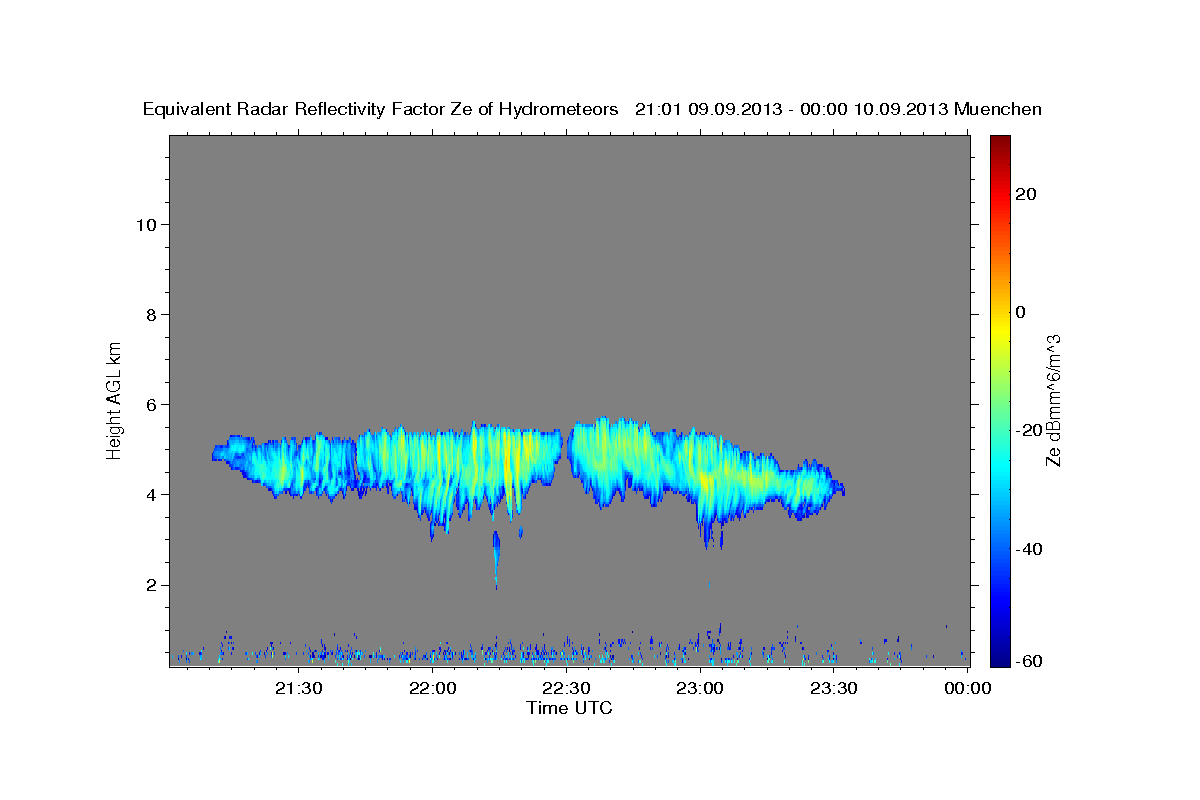The width and height of the screenshot is (1200, 800).
Task: Click the colorbar label '0'
Action: tap(1020, 312)
